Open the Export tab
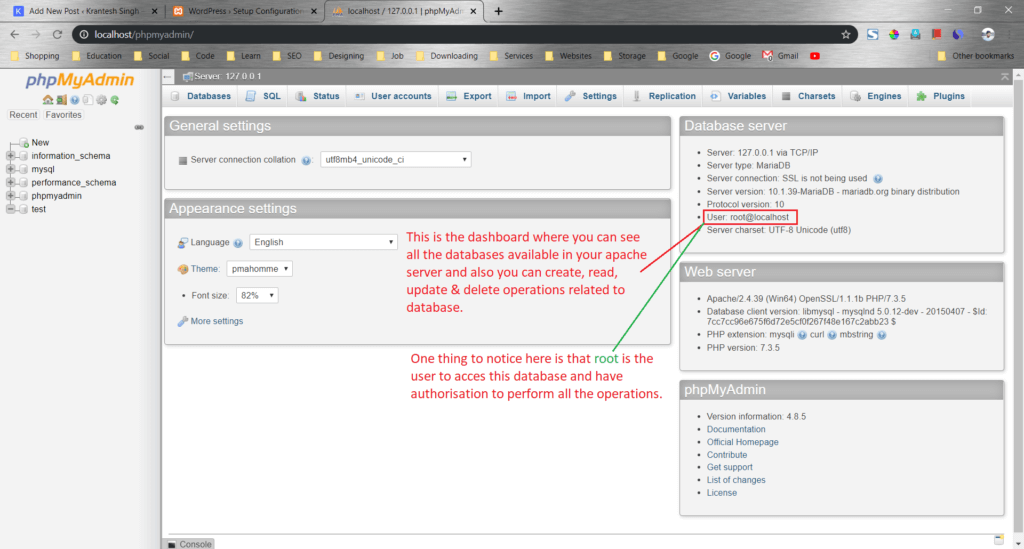Image resolution: width=1024 pixels, height=549 pixels. (x=469, y=96)
